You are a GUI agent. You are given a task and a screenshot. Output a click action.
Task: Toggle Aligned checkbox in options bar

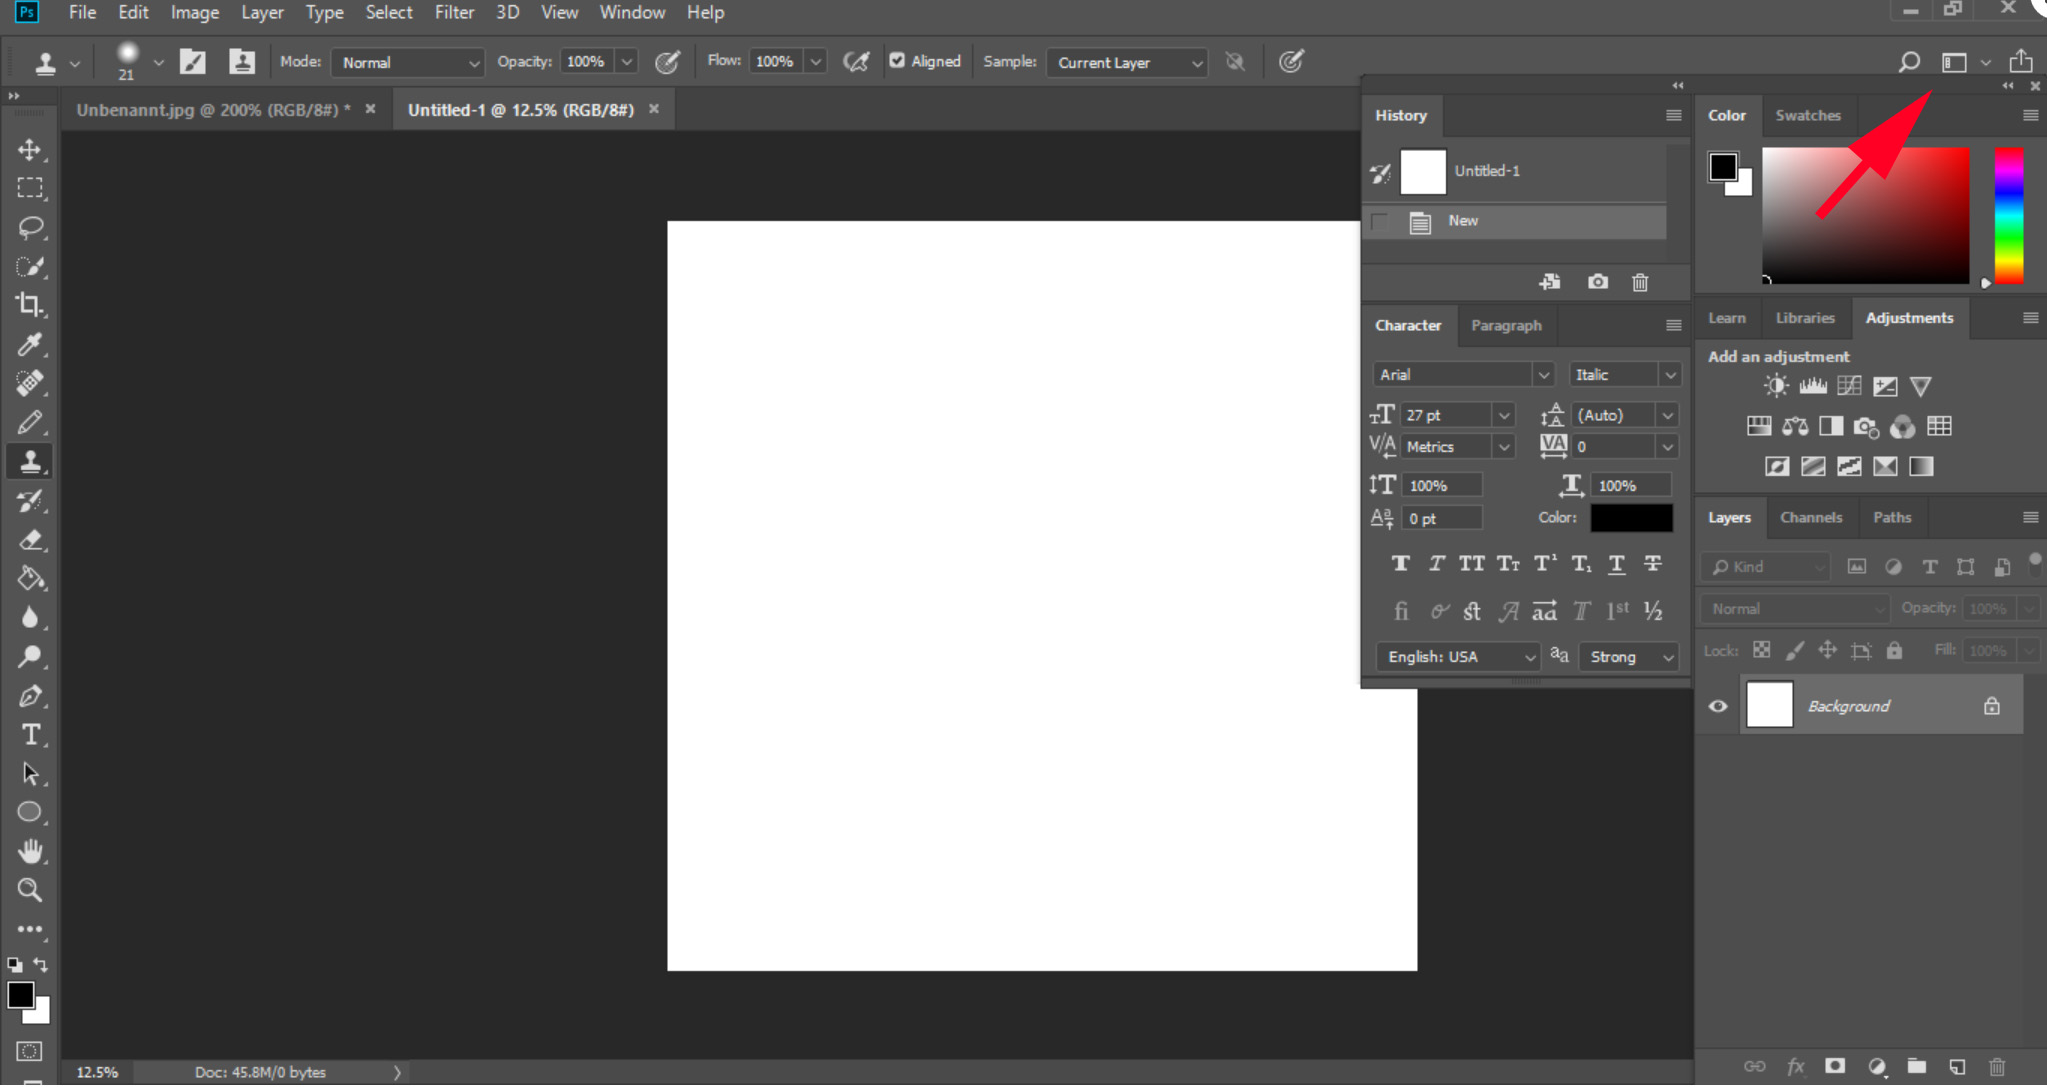point(898,61)
